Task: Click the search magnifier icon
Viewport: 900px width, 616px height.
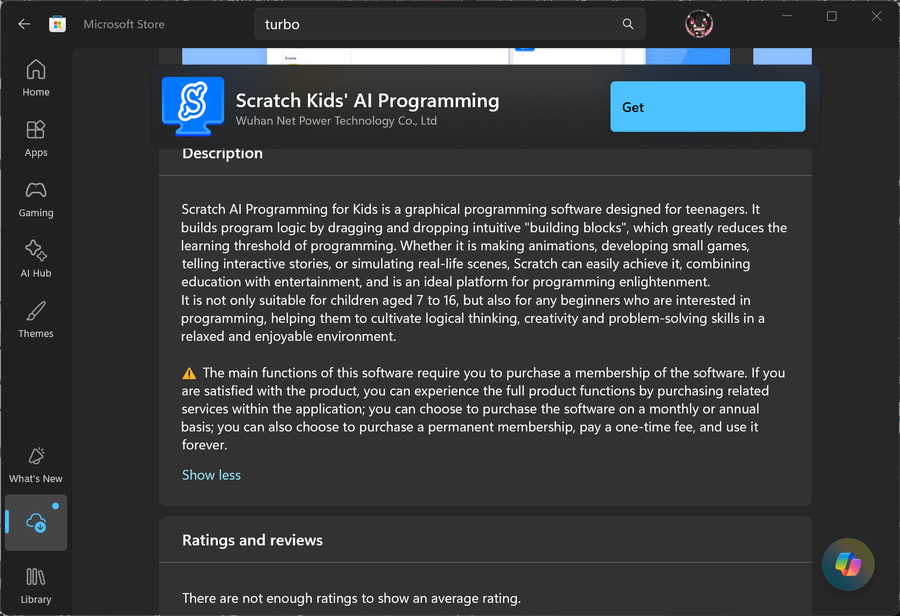Action: [x=628, y=24]
